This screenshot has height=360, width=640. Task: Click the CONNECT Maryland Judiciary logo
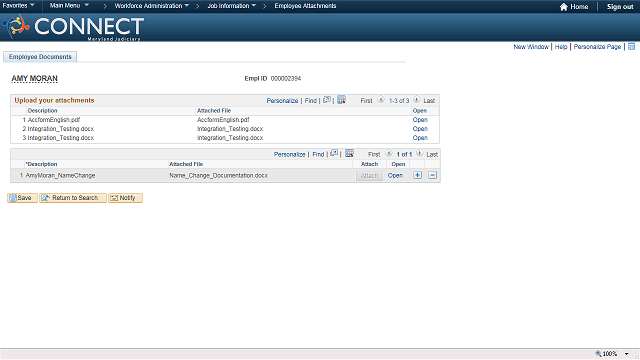pos(73,27)
